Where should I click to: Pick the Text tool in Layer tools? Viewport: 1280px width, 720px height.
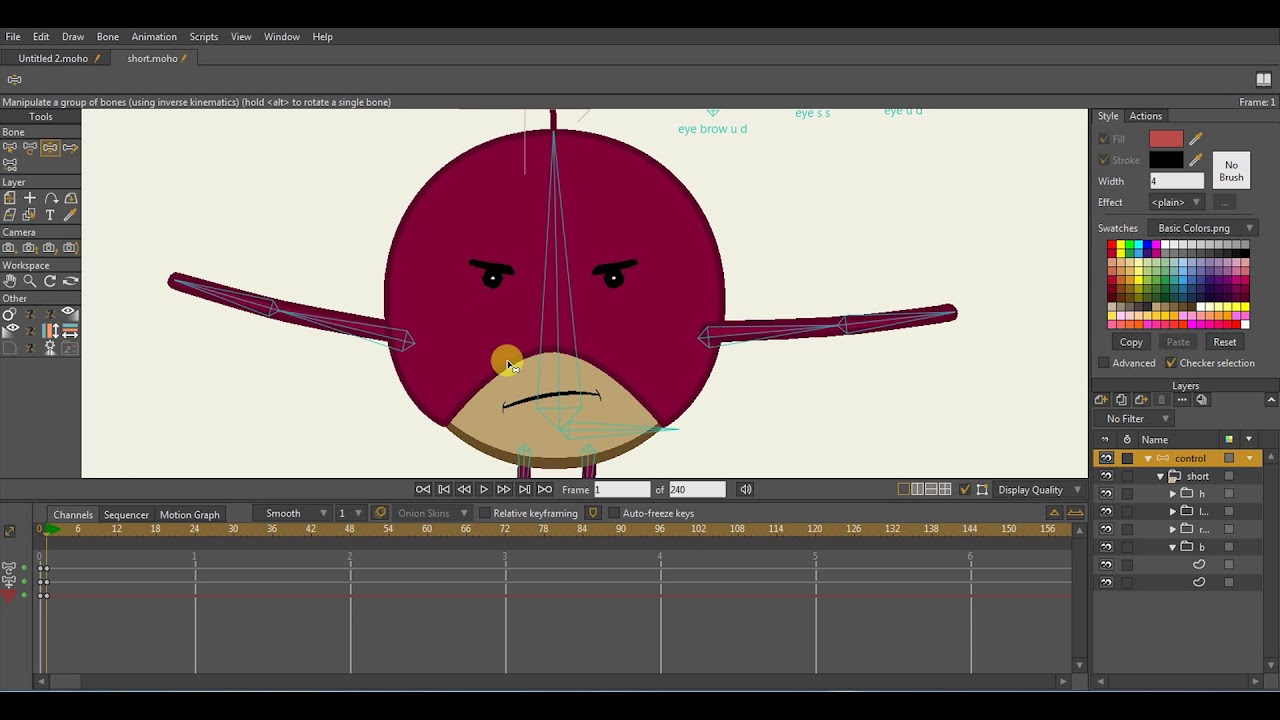(50, 215)
